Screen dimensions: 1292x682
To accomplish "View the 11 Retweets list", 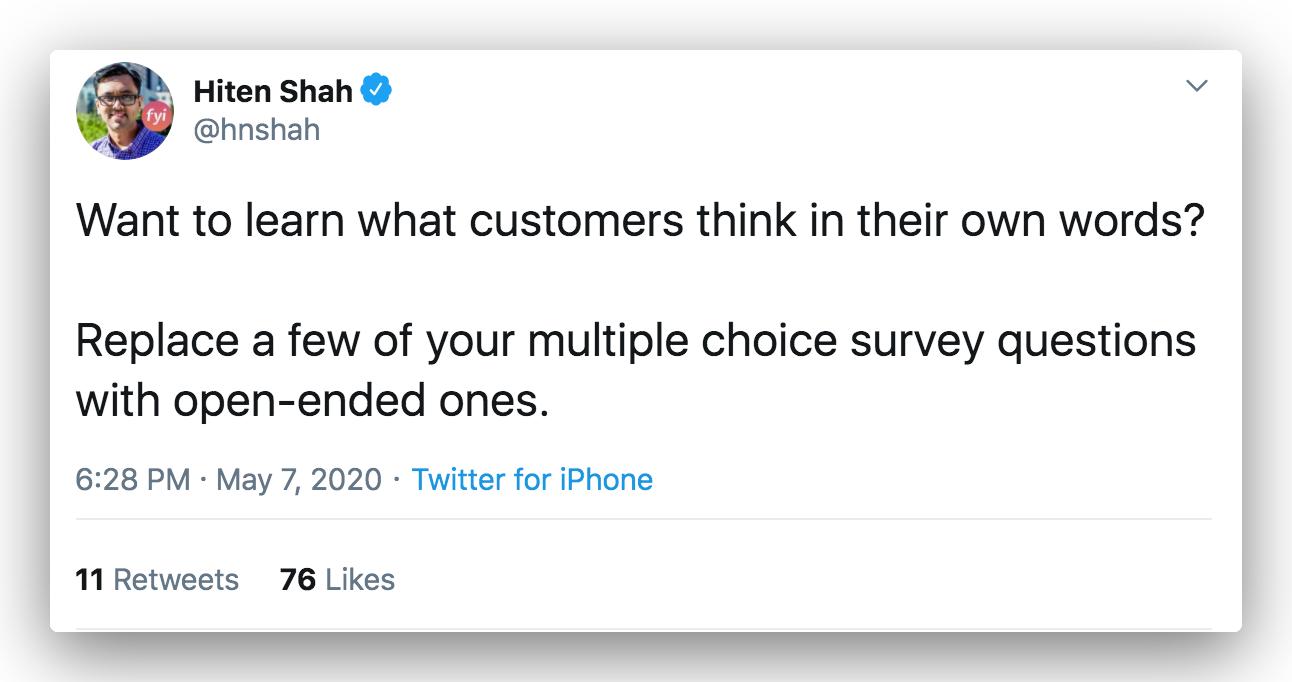I will pos(158,580).
